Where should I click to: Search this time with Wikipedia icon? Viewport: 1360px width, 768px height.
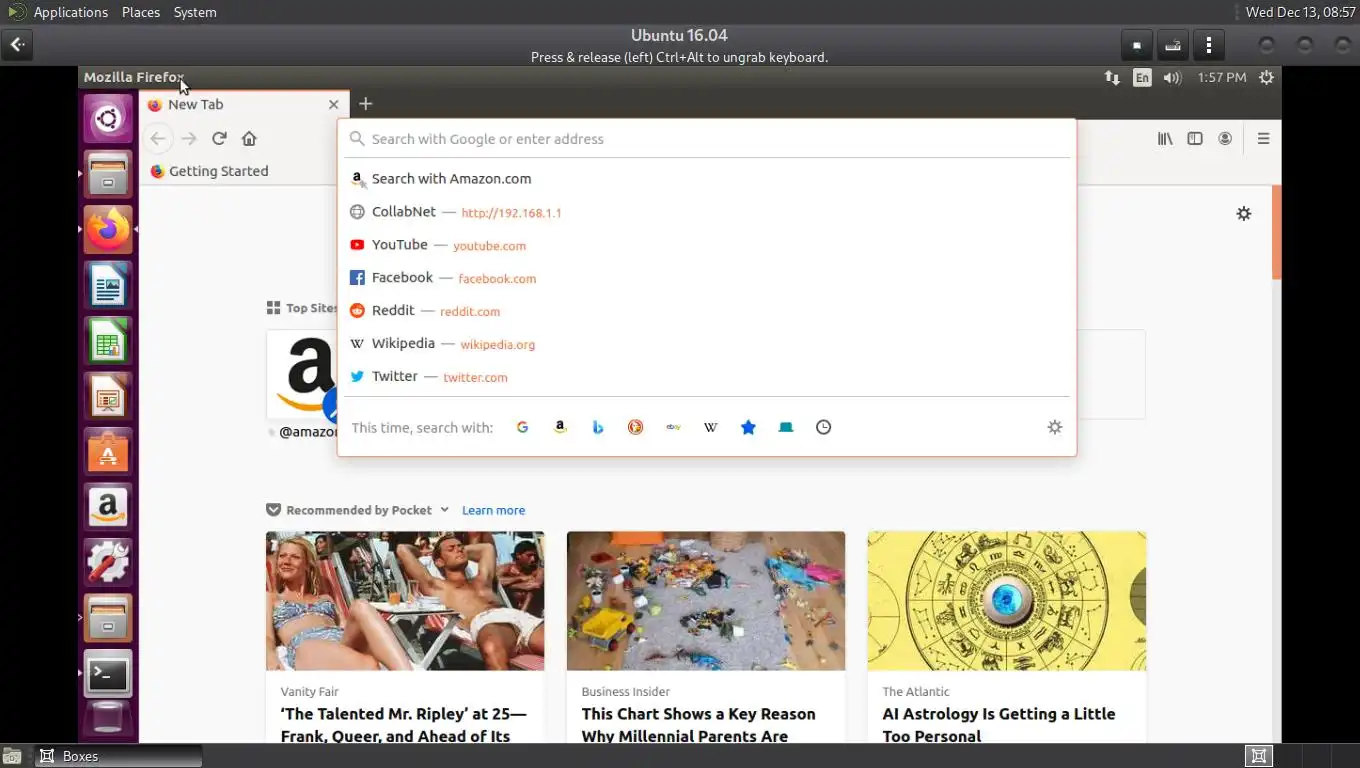coord(711,427)
